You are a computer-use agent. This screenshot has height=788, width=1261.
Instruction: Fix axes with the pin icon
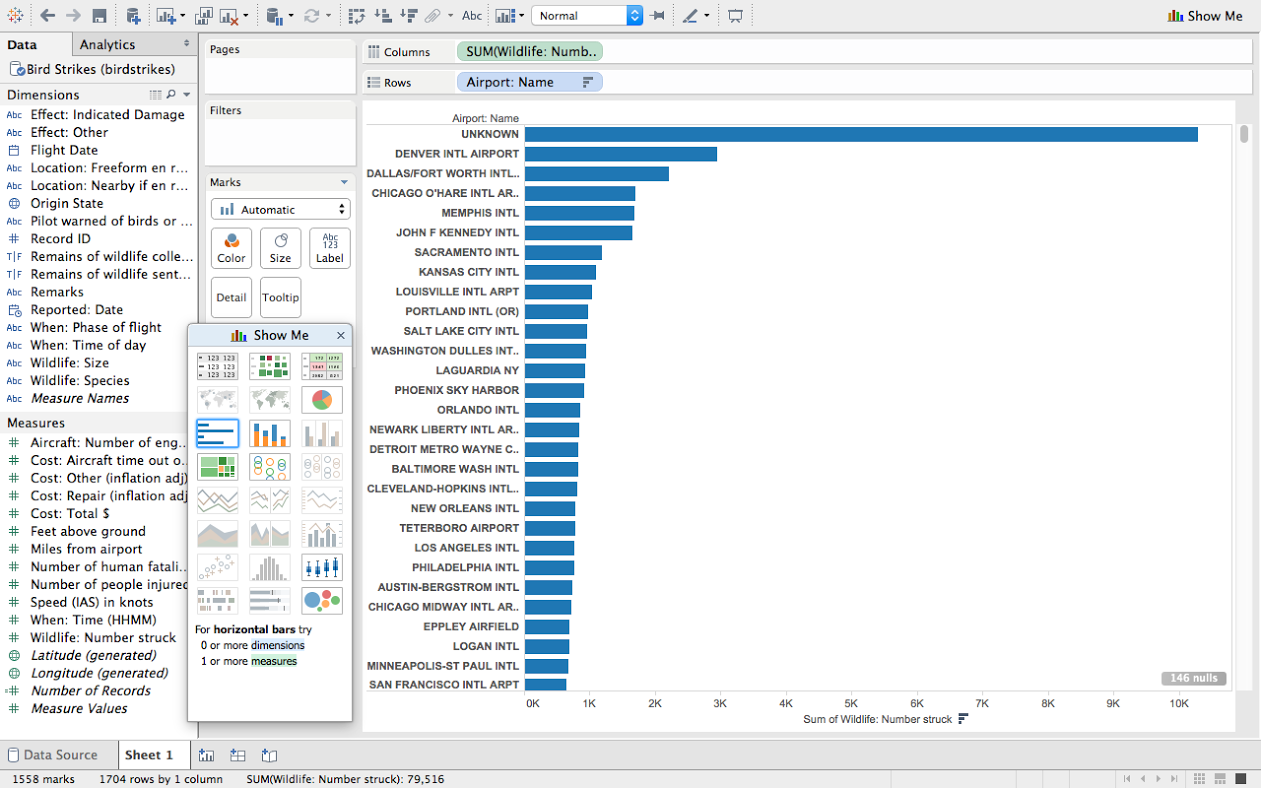click(x=657, y=16)
